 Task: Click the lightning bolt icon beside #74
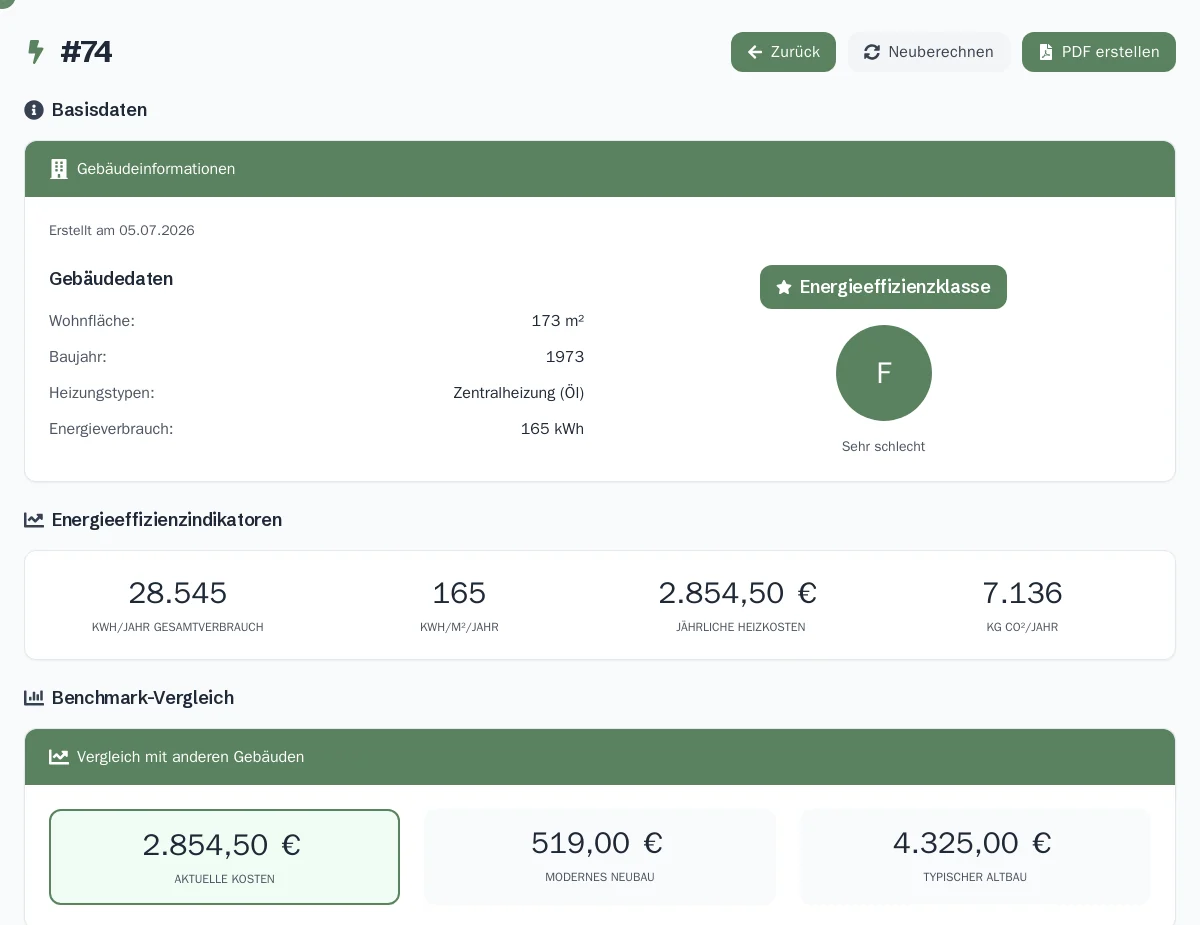pos(36,52)
